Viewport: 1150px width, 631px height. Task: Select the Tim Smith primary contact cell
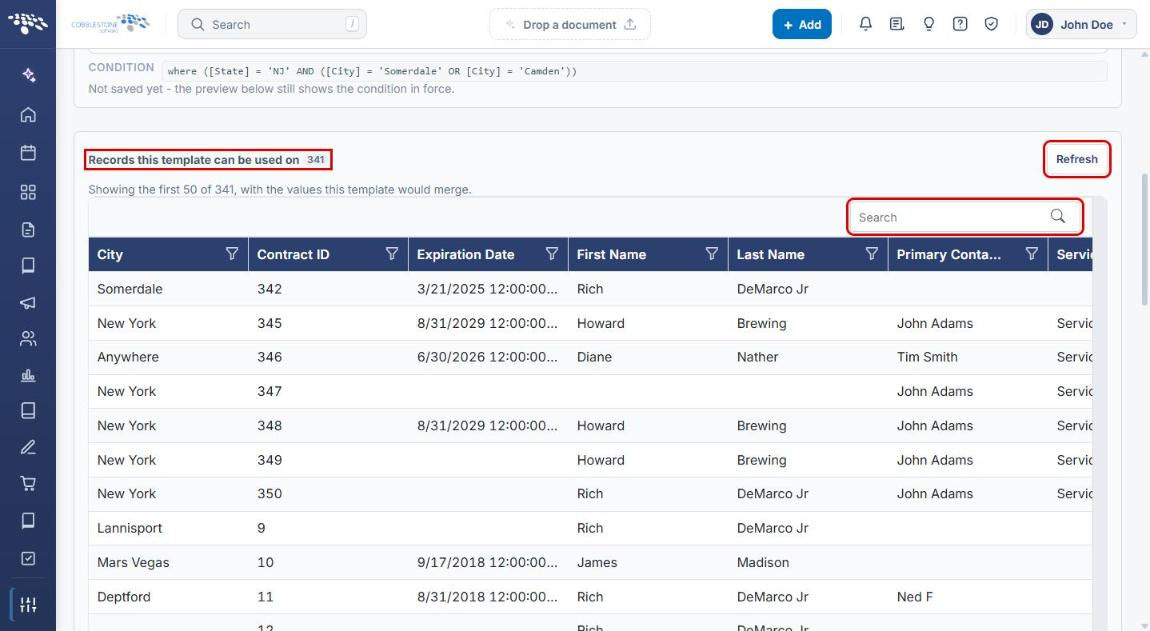pyautogui.click(x=968, y=357)
